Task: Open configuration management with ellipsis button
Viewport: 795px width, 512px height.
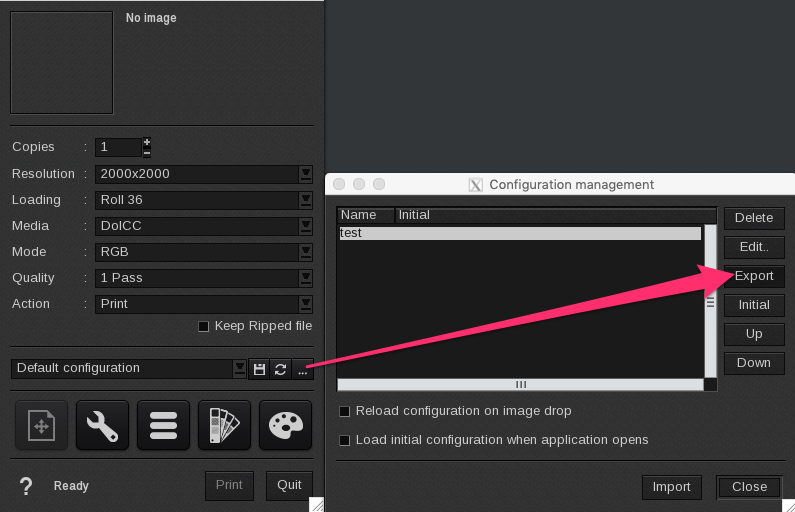Action: [303, 369]
